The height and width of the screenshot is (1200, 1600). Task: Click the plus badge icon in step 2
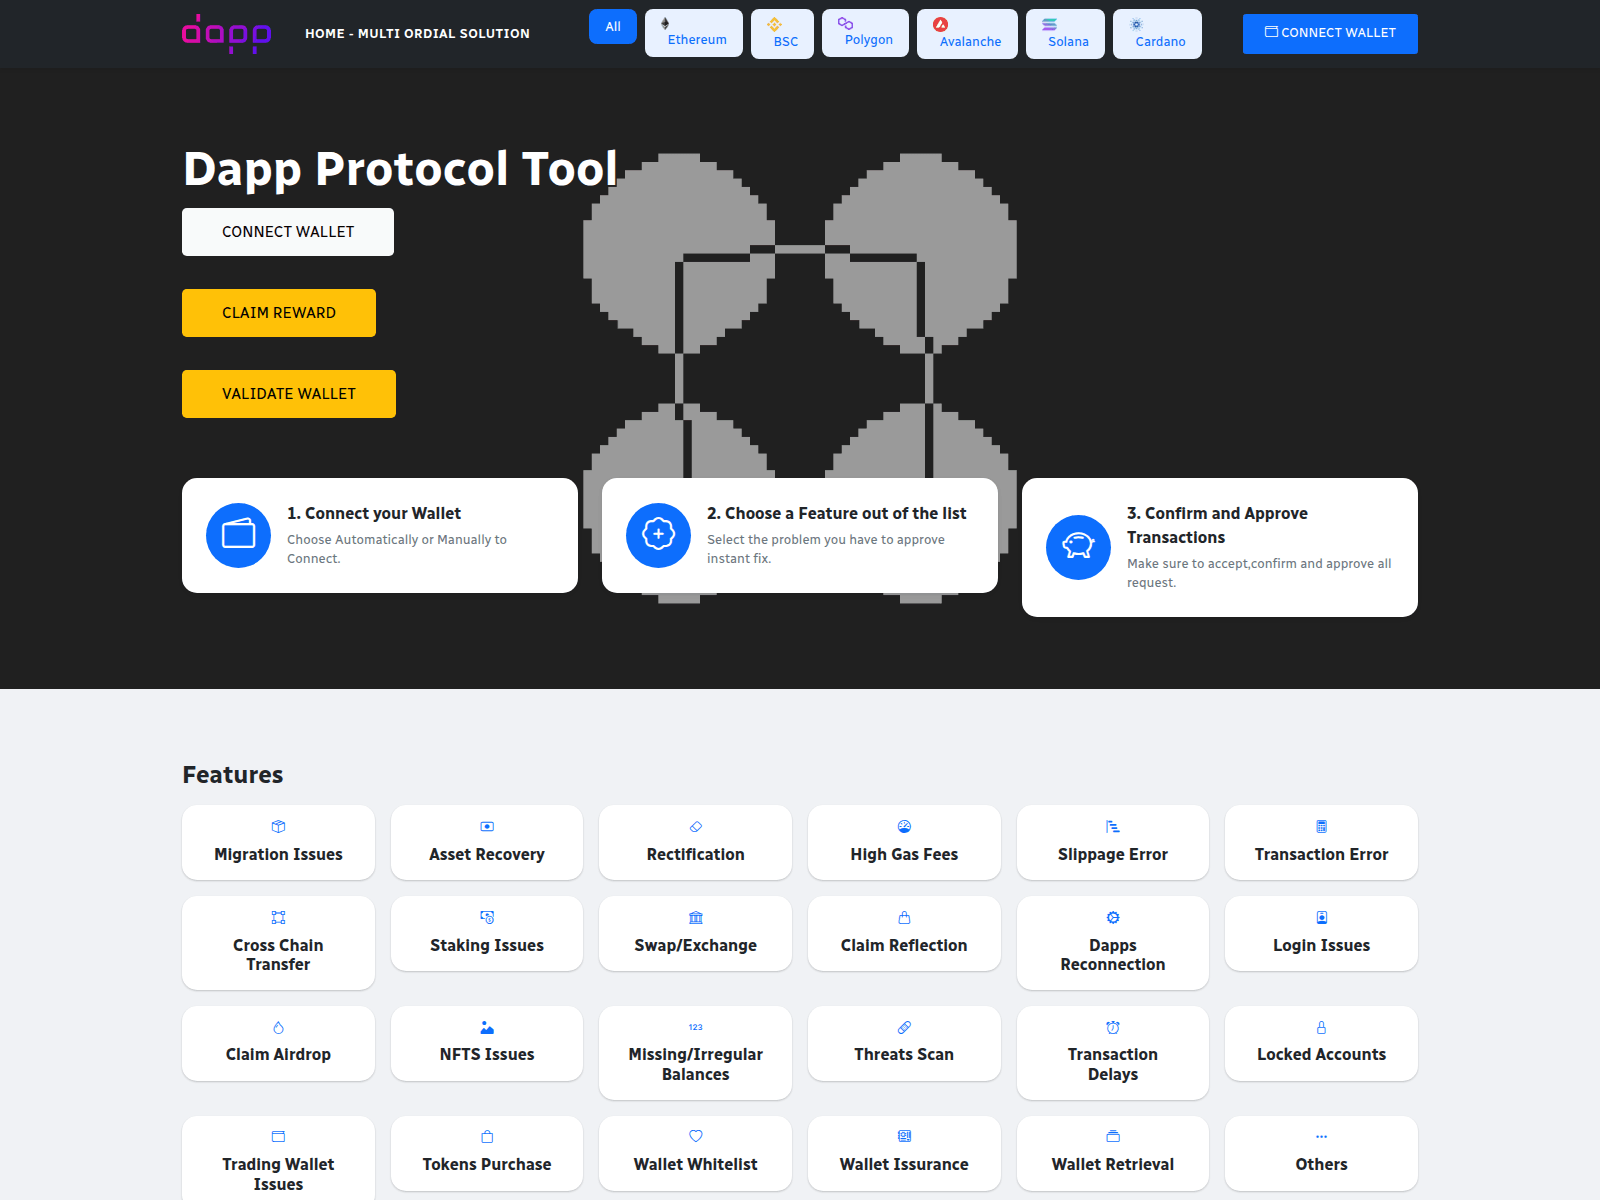point(658,535)
